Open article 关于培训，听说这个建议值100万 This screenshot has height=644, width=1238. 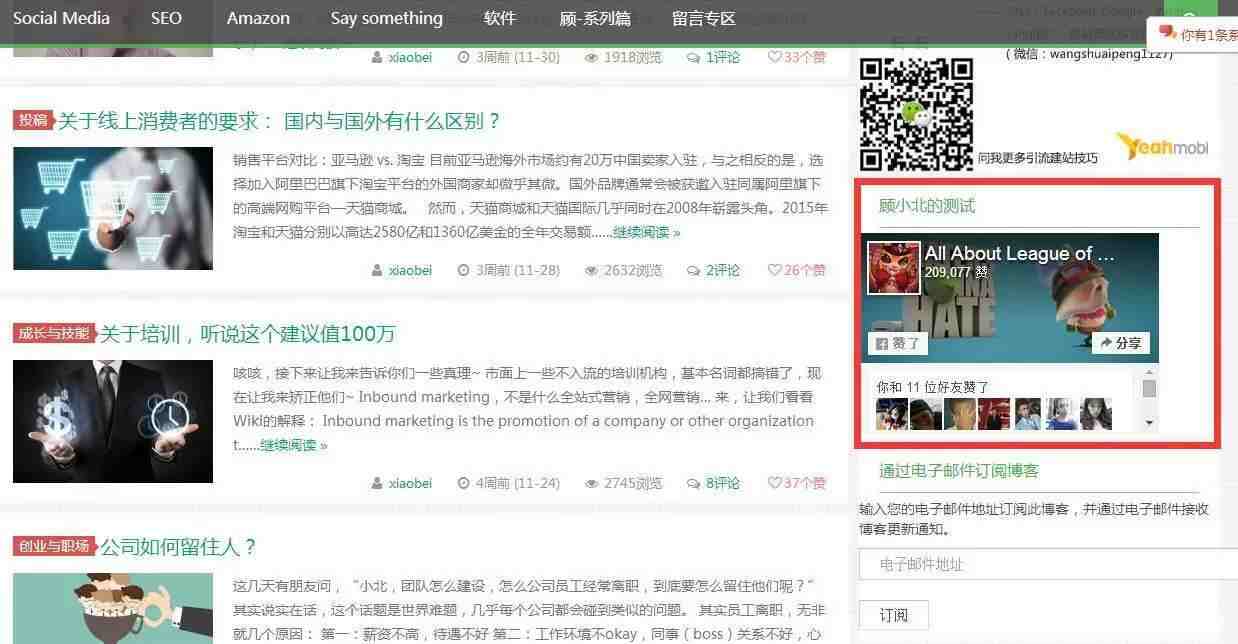[x=247, y=334]
